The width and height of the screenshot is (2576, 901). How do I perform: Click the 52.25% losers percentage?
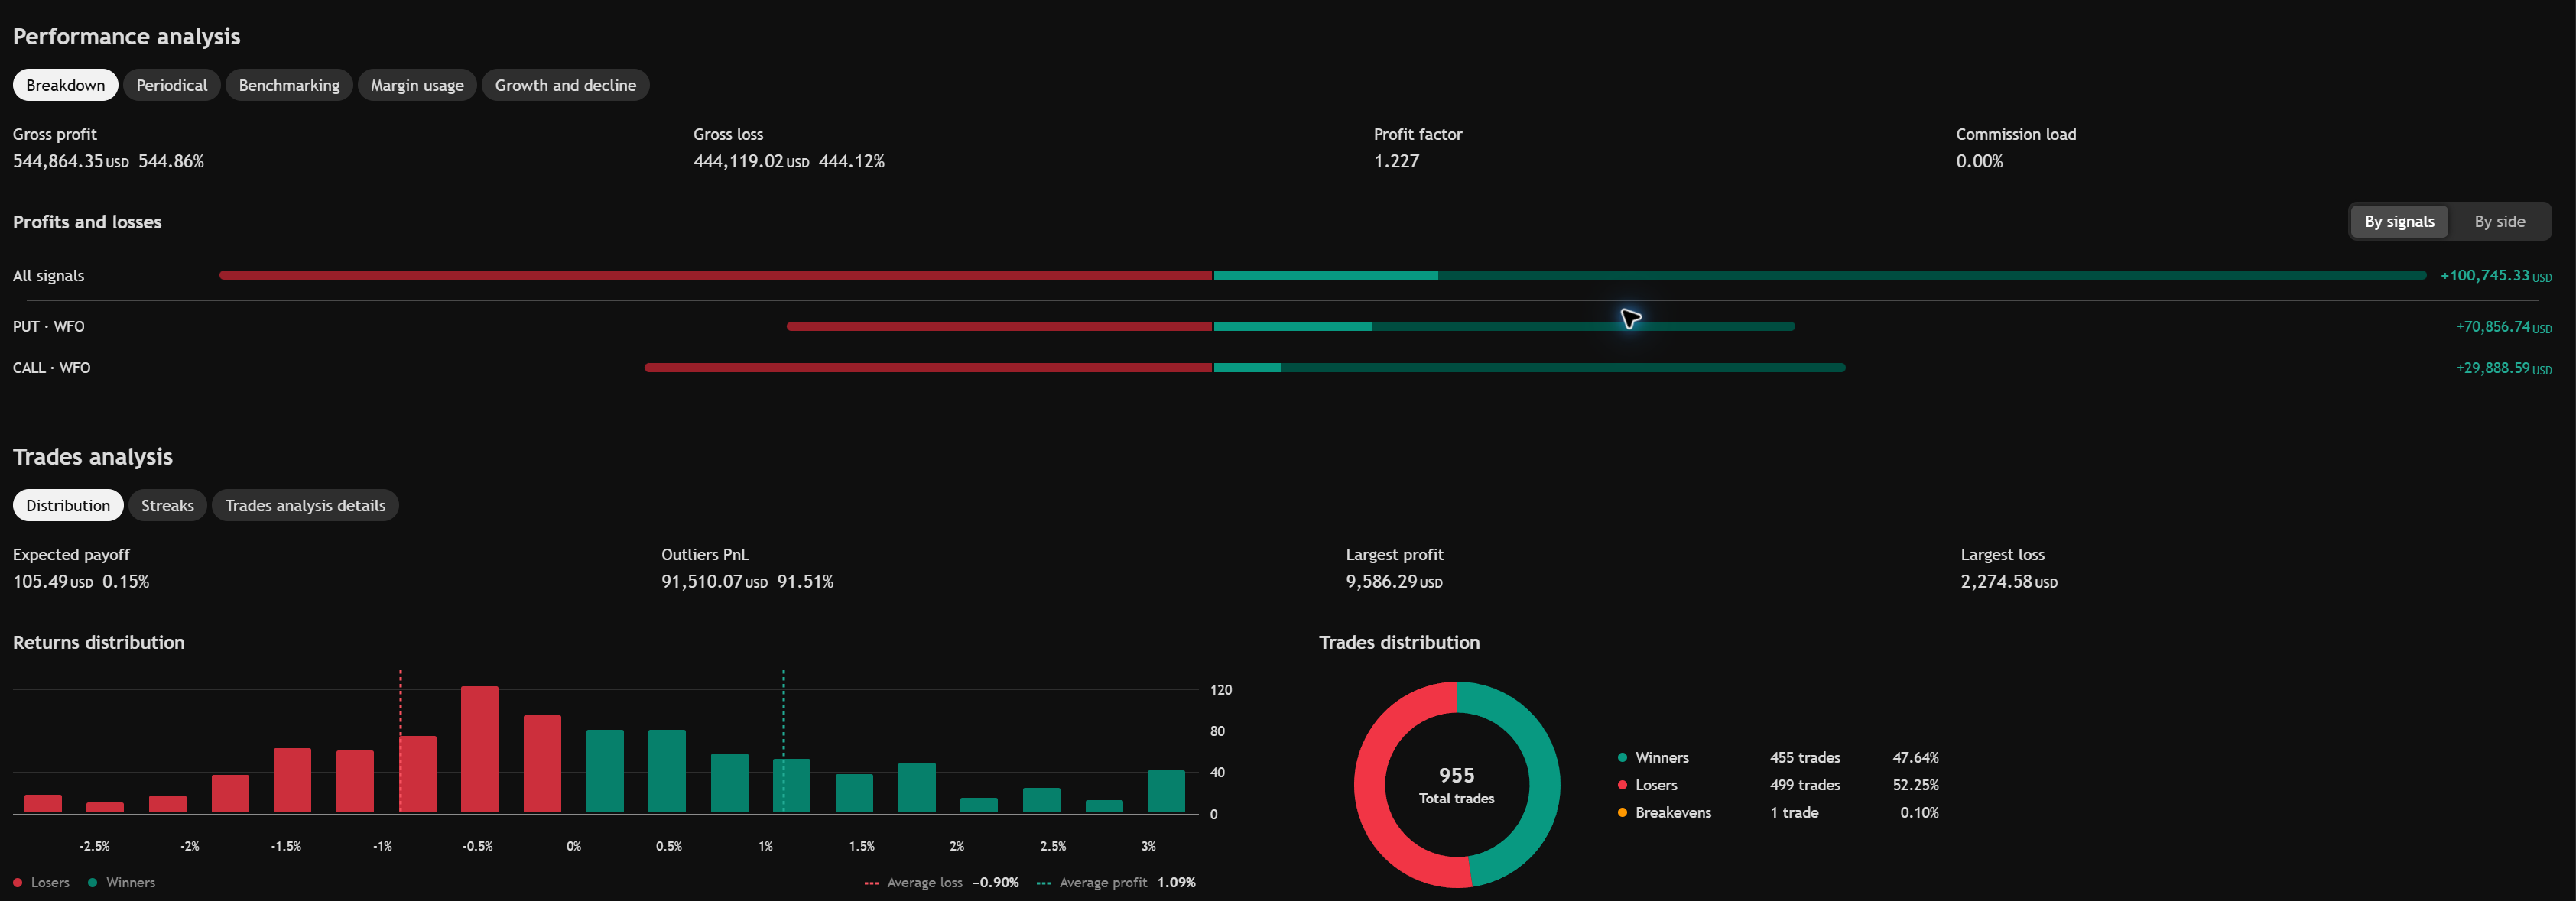(1915, 785)
